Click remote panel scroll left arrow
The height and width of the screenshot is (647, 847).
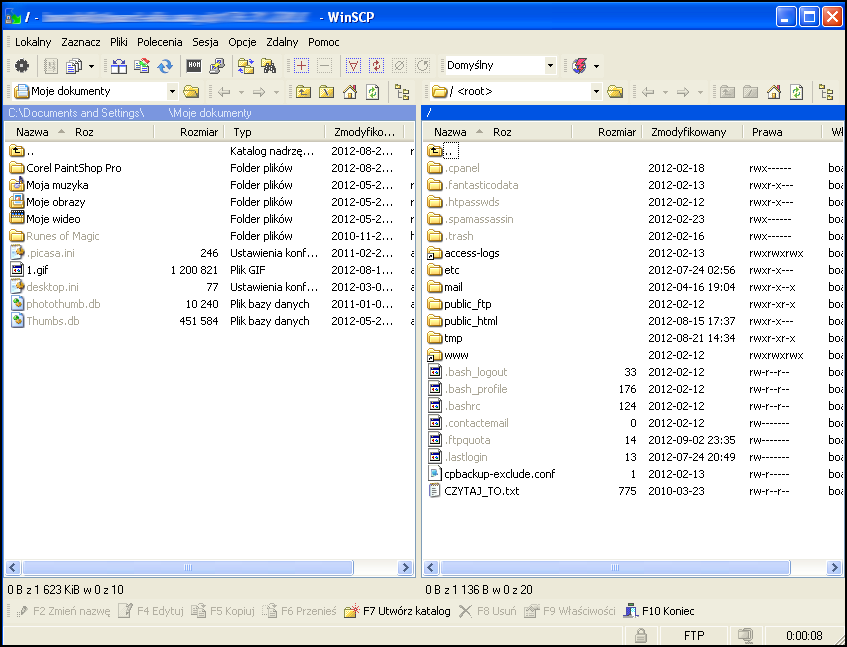pyautogui.click(x=431, y=568)
